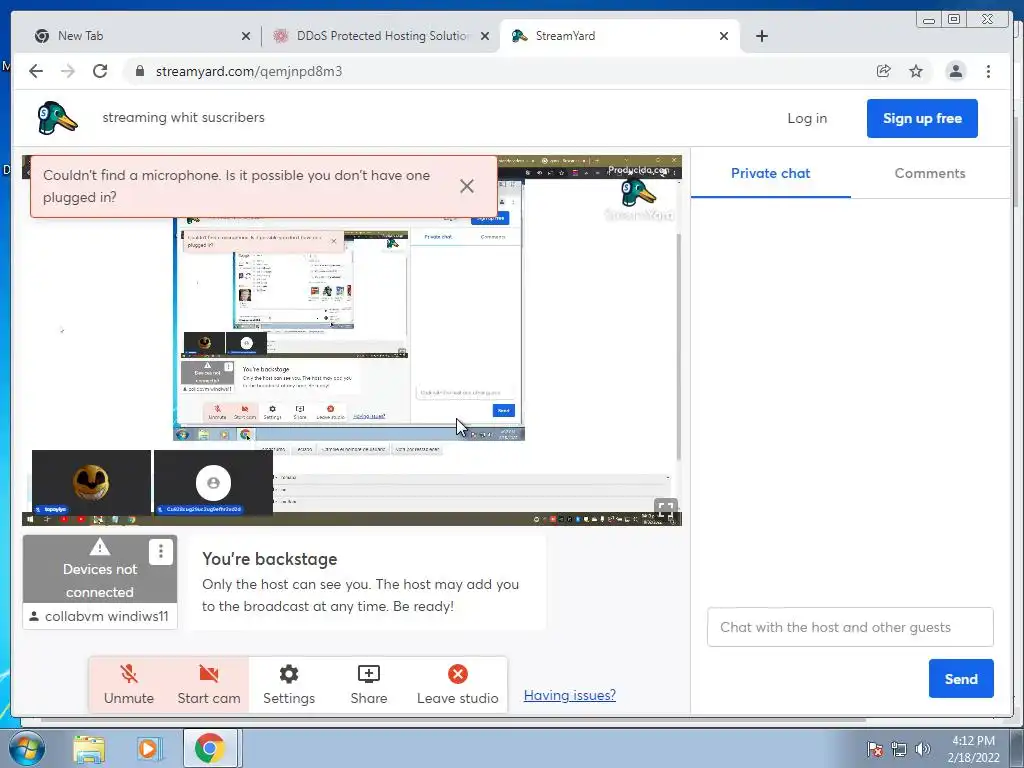This screenshot has height=768, width=1024.
Task: Go back in browser history
Action: pyautogui.click(x=36, y=71)
